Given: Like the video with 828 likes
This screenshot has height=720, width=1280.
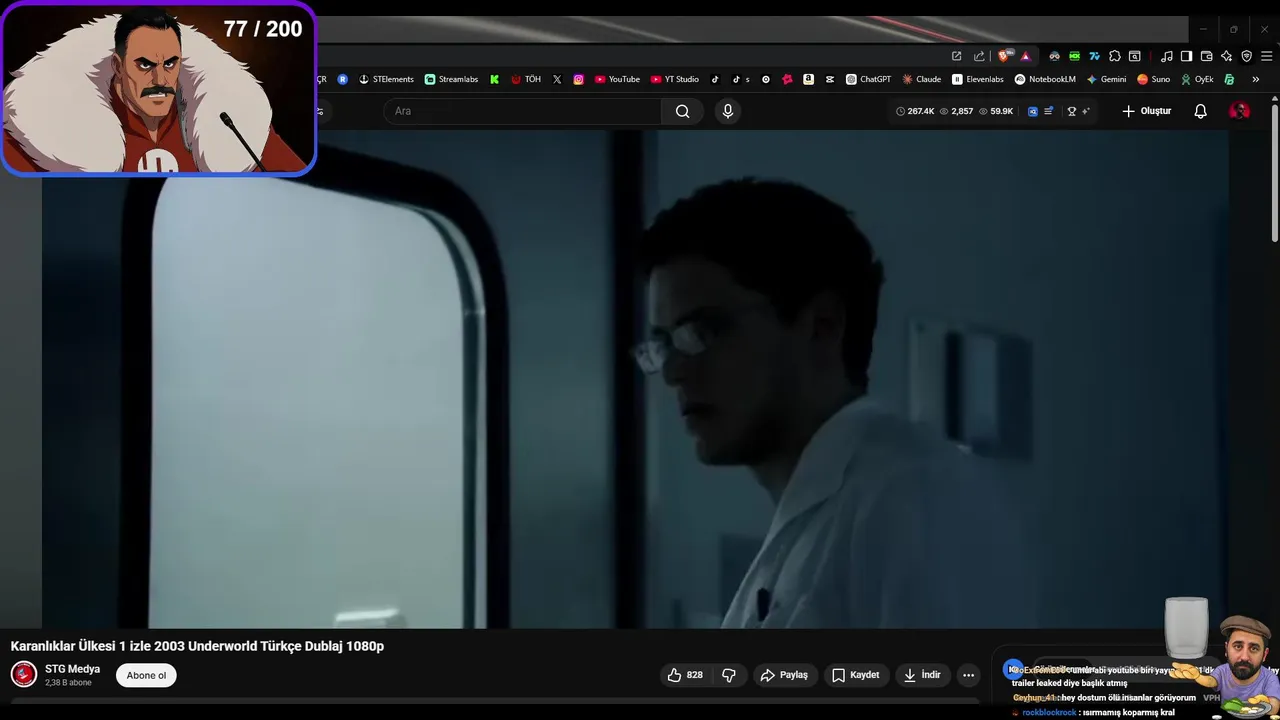Looking at the screenshot, I should pos(685,675).
